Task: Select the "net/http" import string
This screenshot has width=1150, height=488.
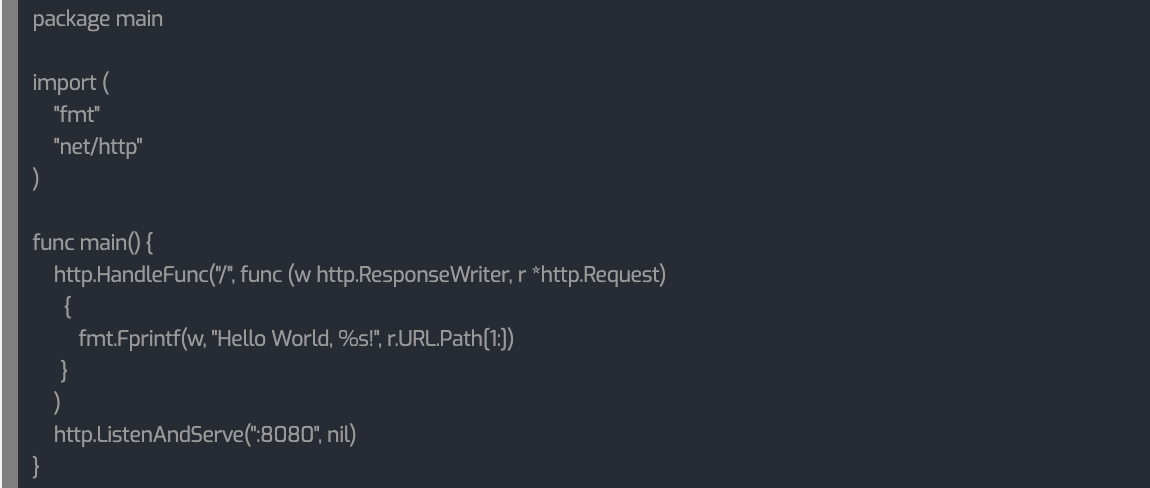Action: tap(98, 147)
